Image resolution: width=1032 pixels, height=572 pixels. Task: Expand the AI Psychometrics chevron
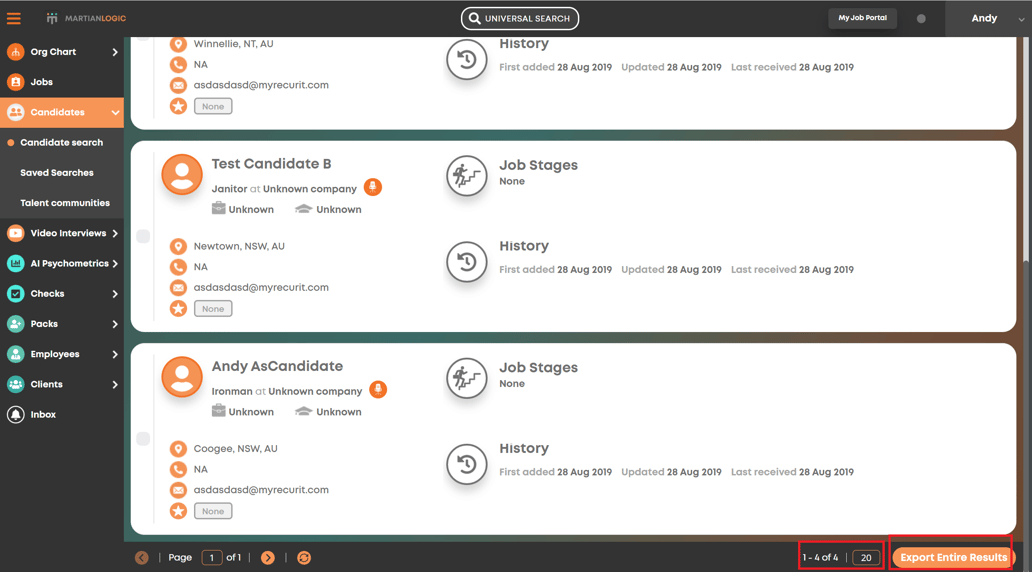(x=115, y=264)
